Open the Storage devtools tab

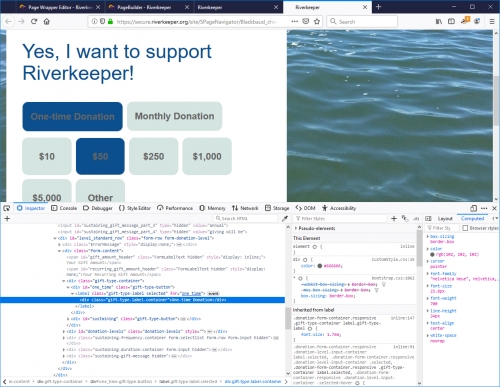[x=277, y=208]
